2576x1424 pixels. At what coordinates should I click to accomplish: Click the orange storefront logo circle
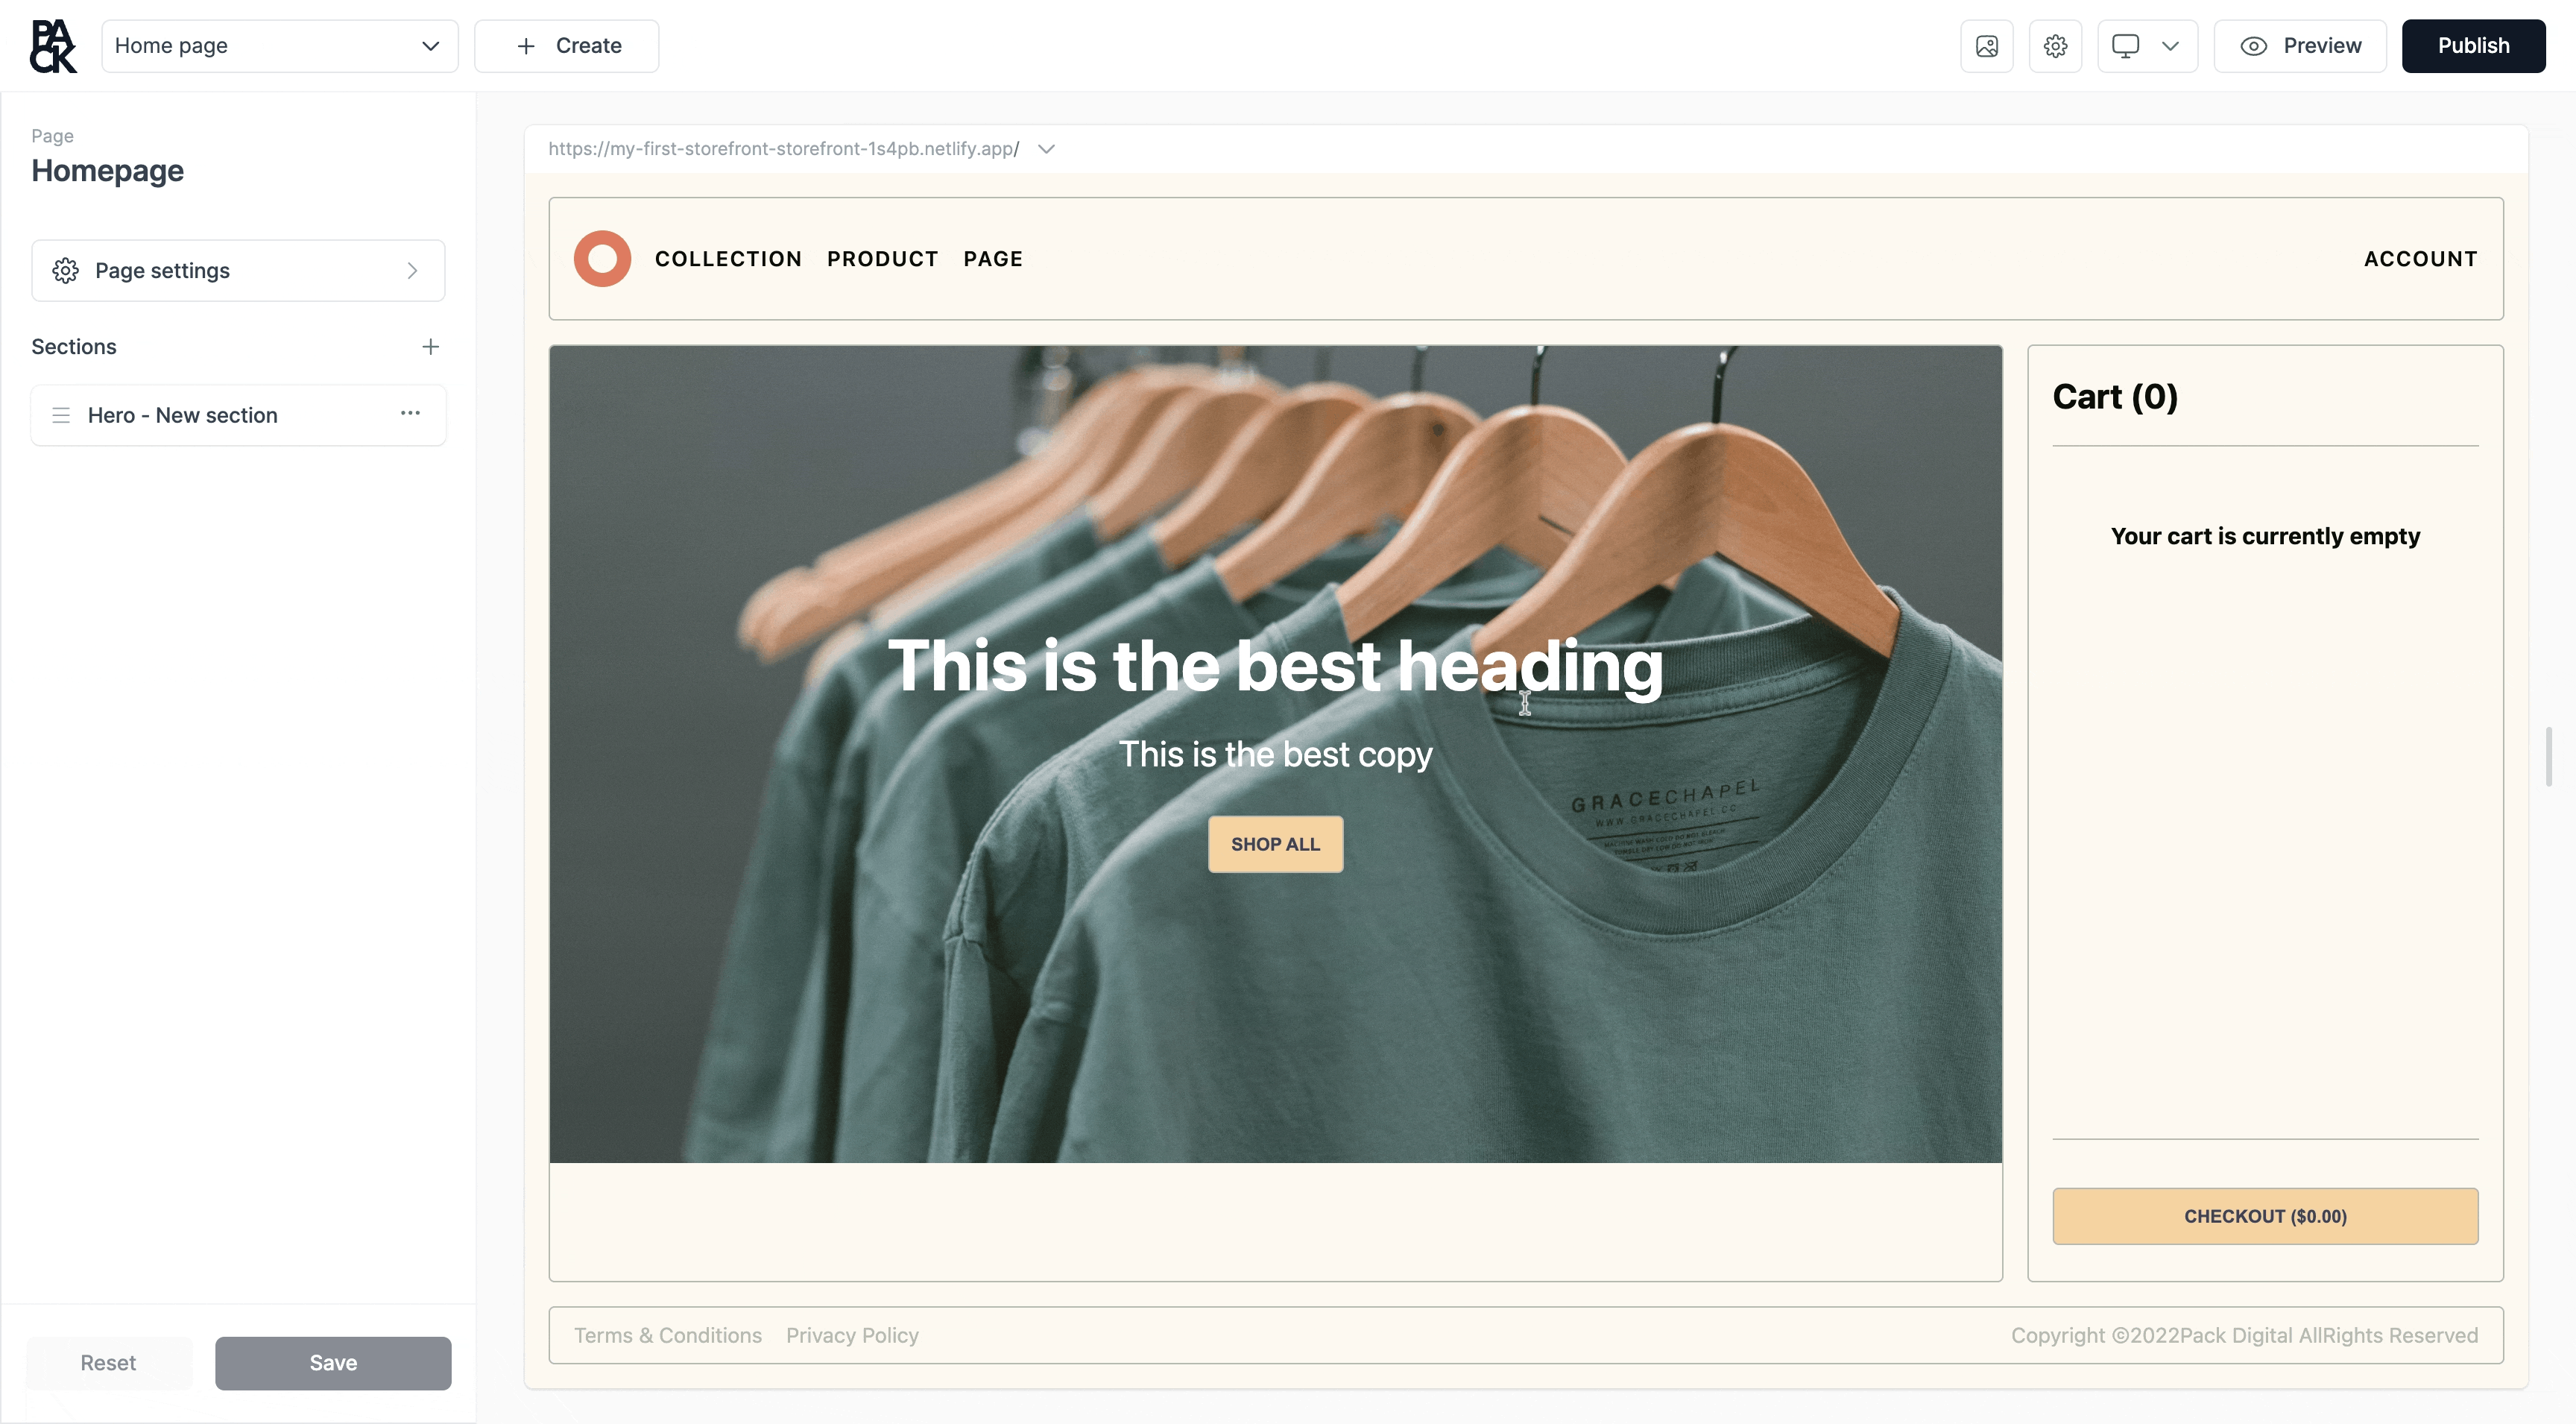point(602,259)
